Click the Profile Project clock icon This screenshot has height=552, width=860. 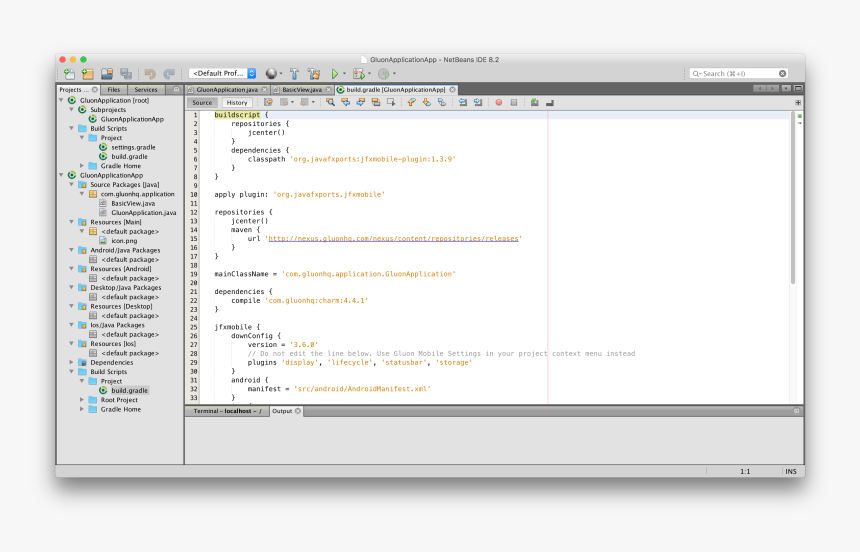pos(383,74)
